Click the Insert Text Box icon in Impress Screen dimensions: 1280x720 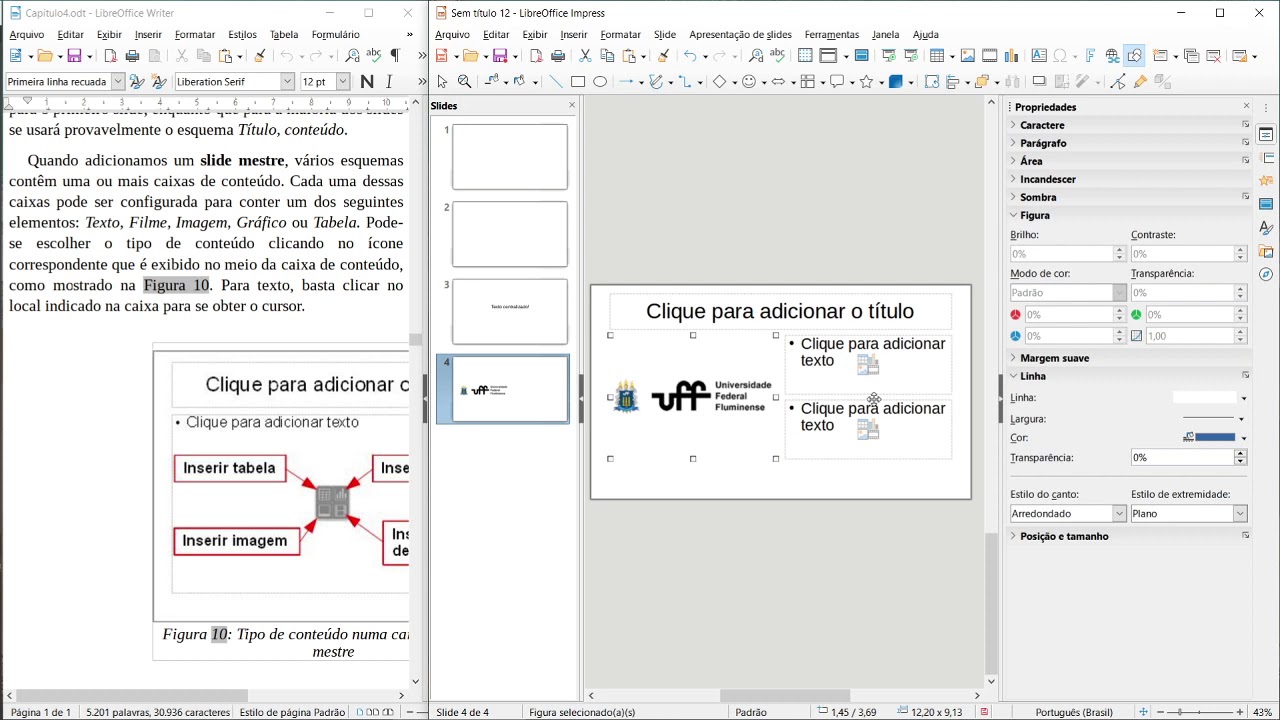tap(1039, 56)
